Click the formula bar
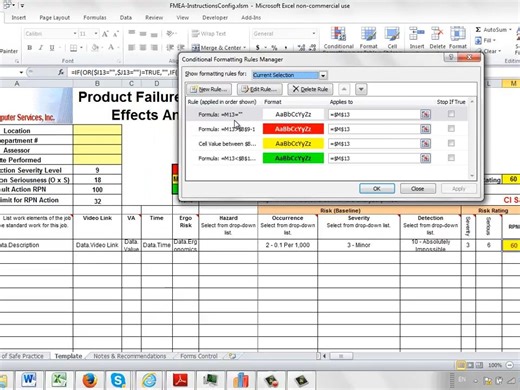 [x=123, y=72]
